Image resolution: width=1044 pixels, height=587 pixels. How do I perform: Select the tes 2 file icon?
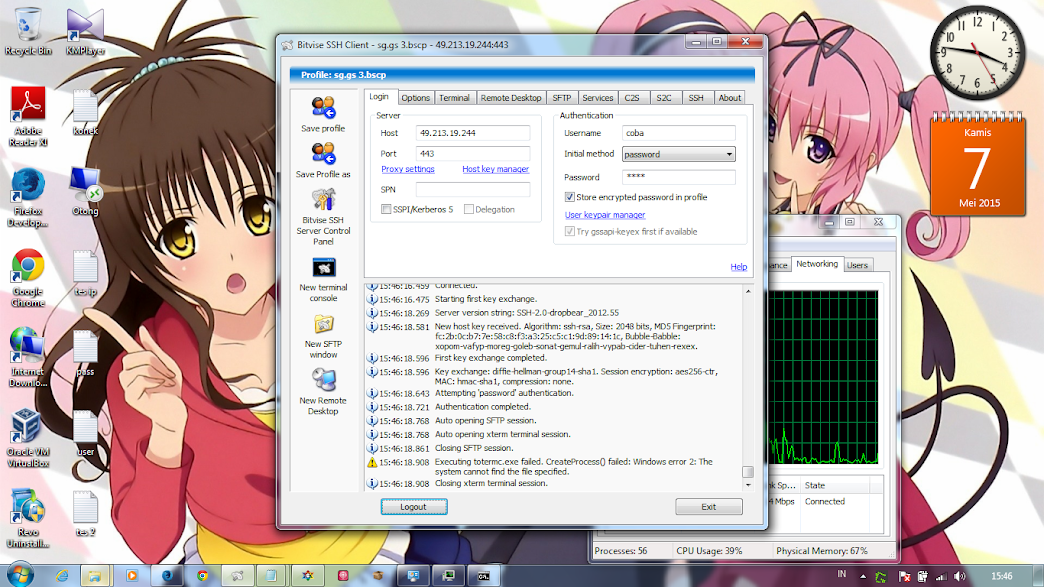85,514
